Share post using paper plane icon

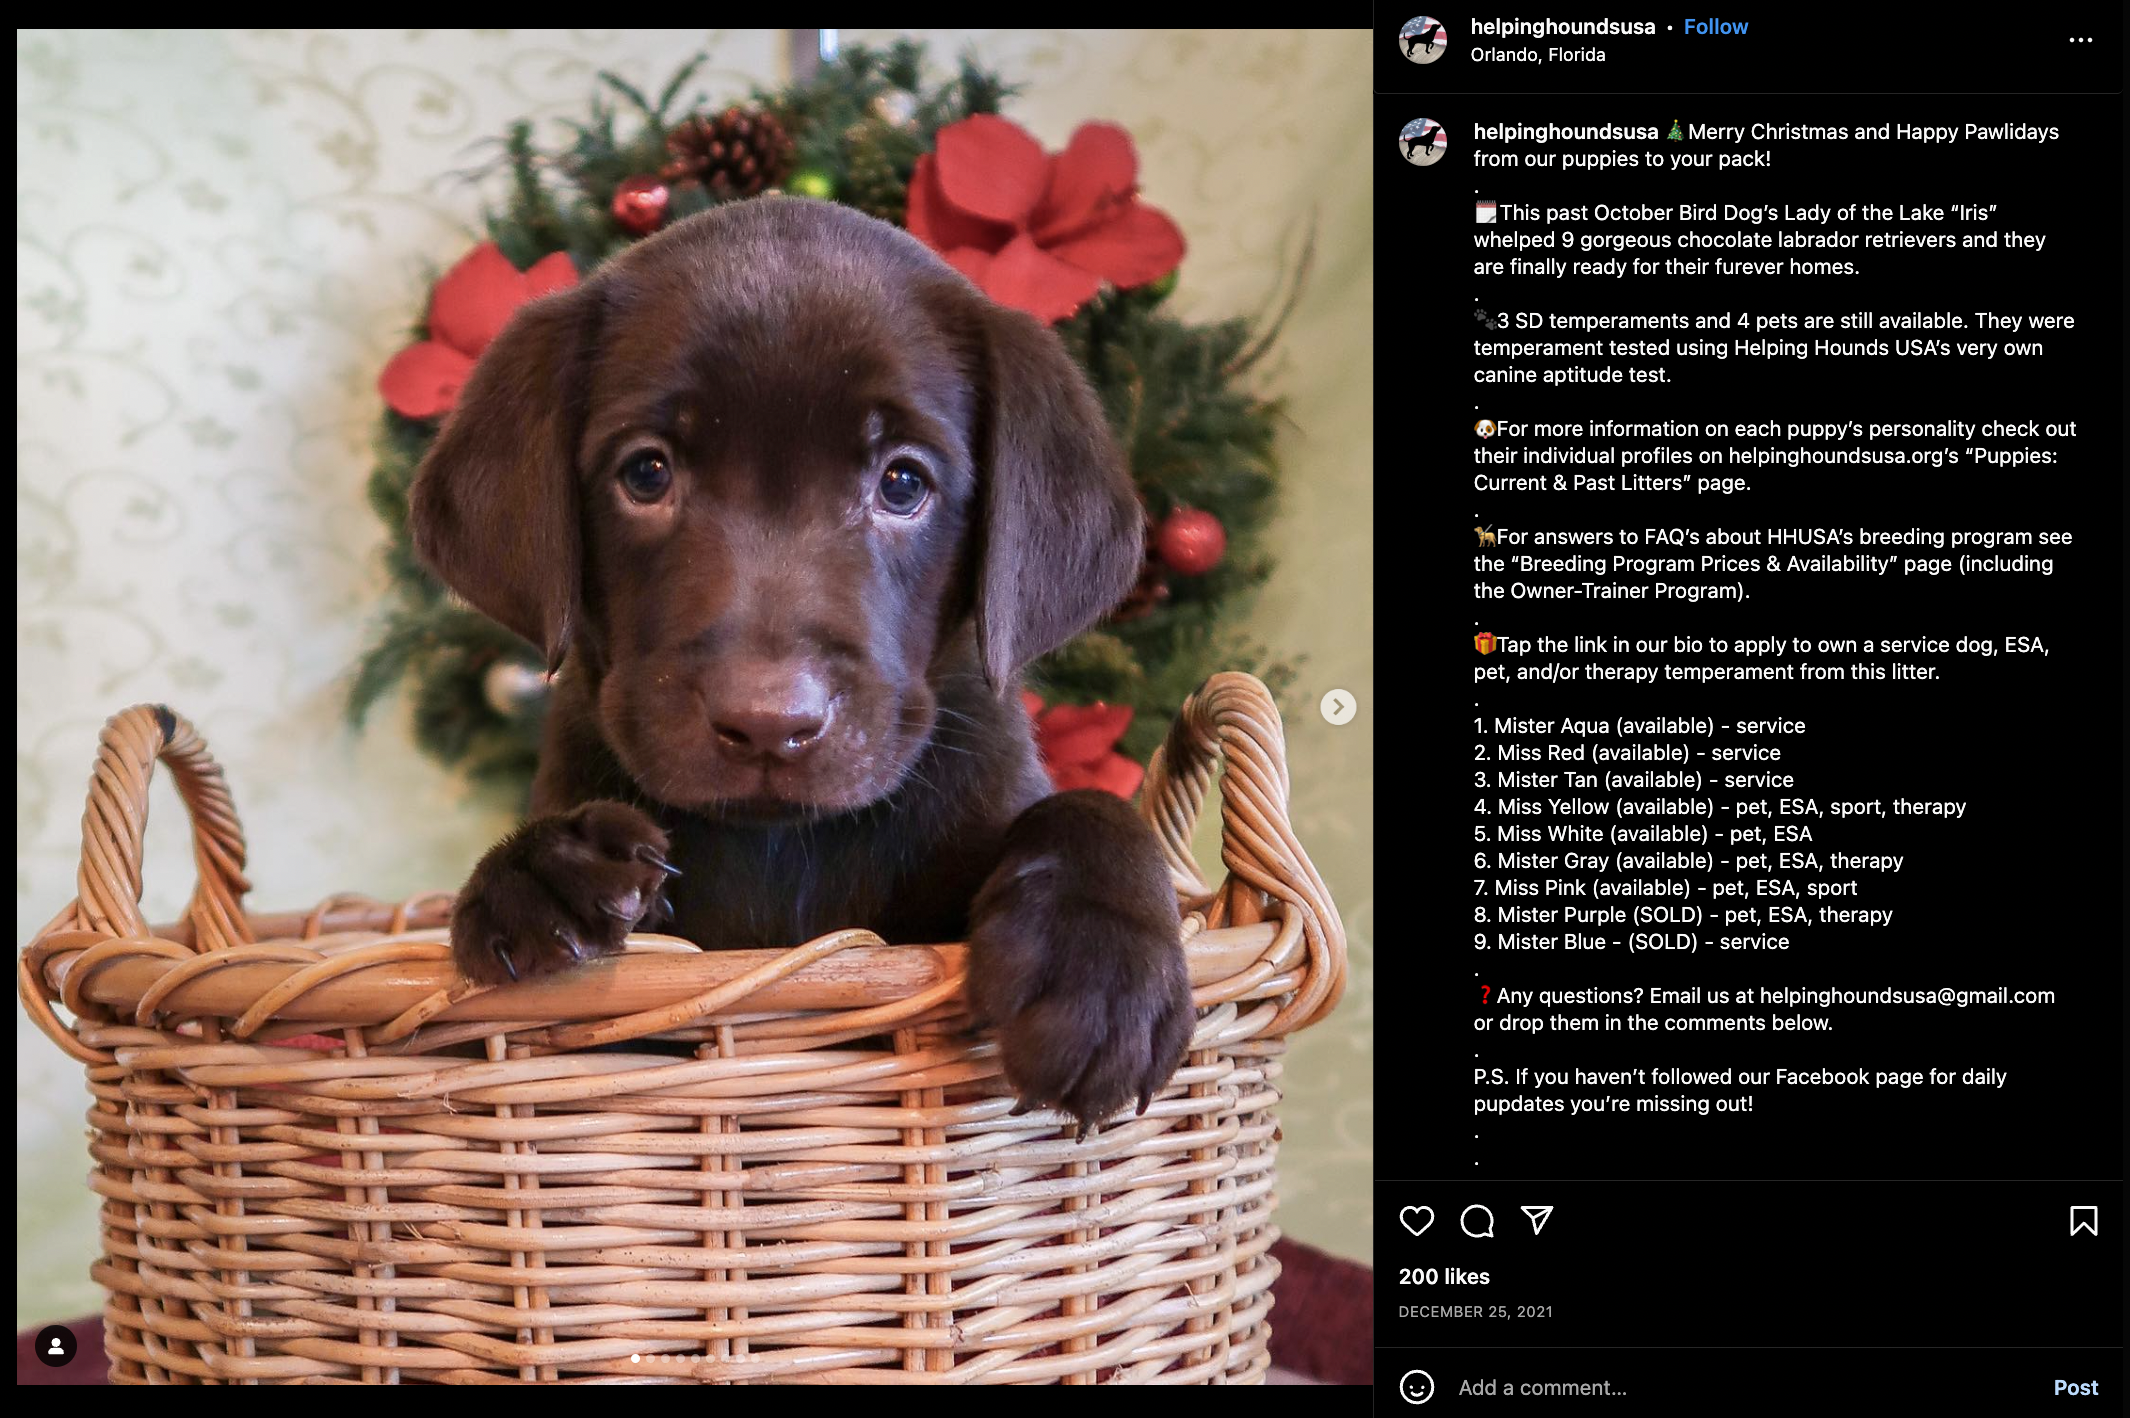pos(1537,1220)
